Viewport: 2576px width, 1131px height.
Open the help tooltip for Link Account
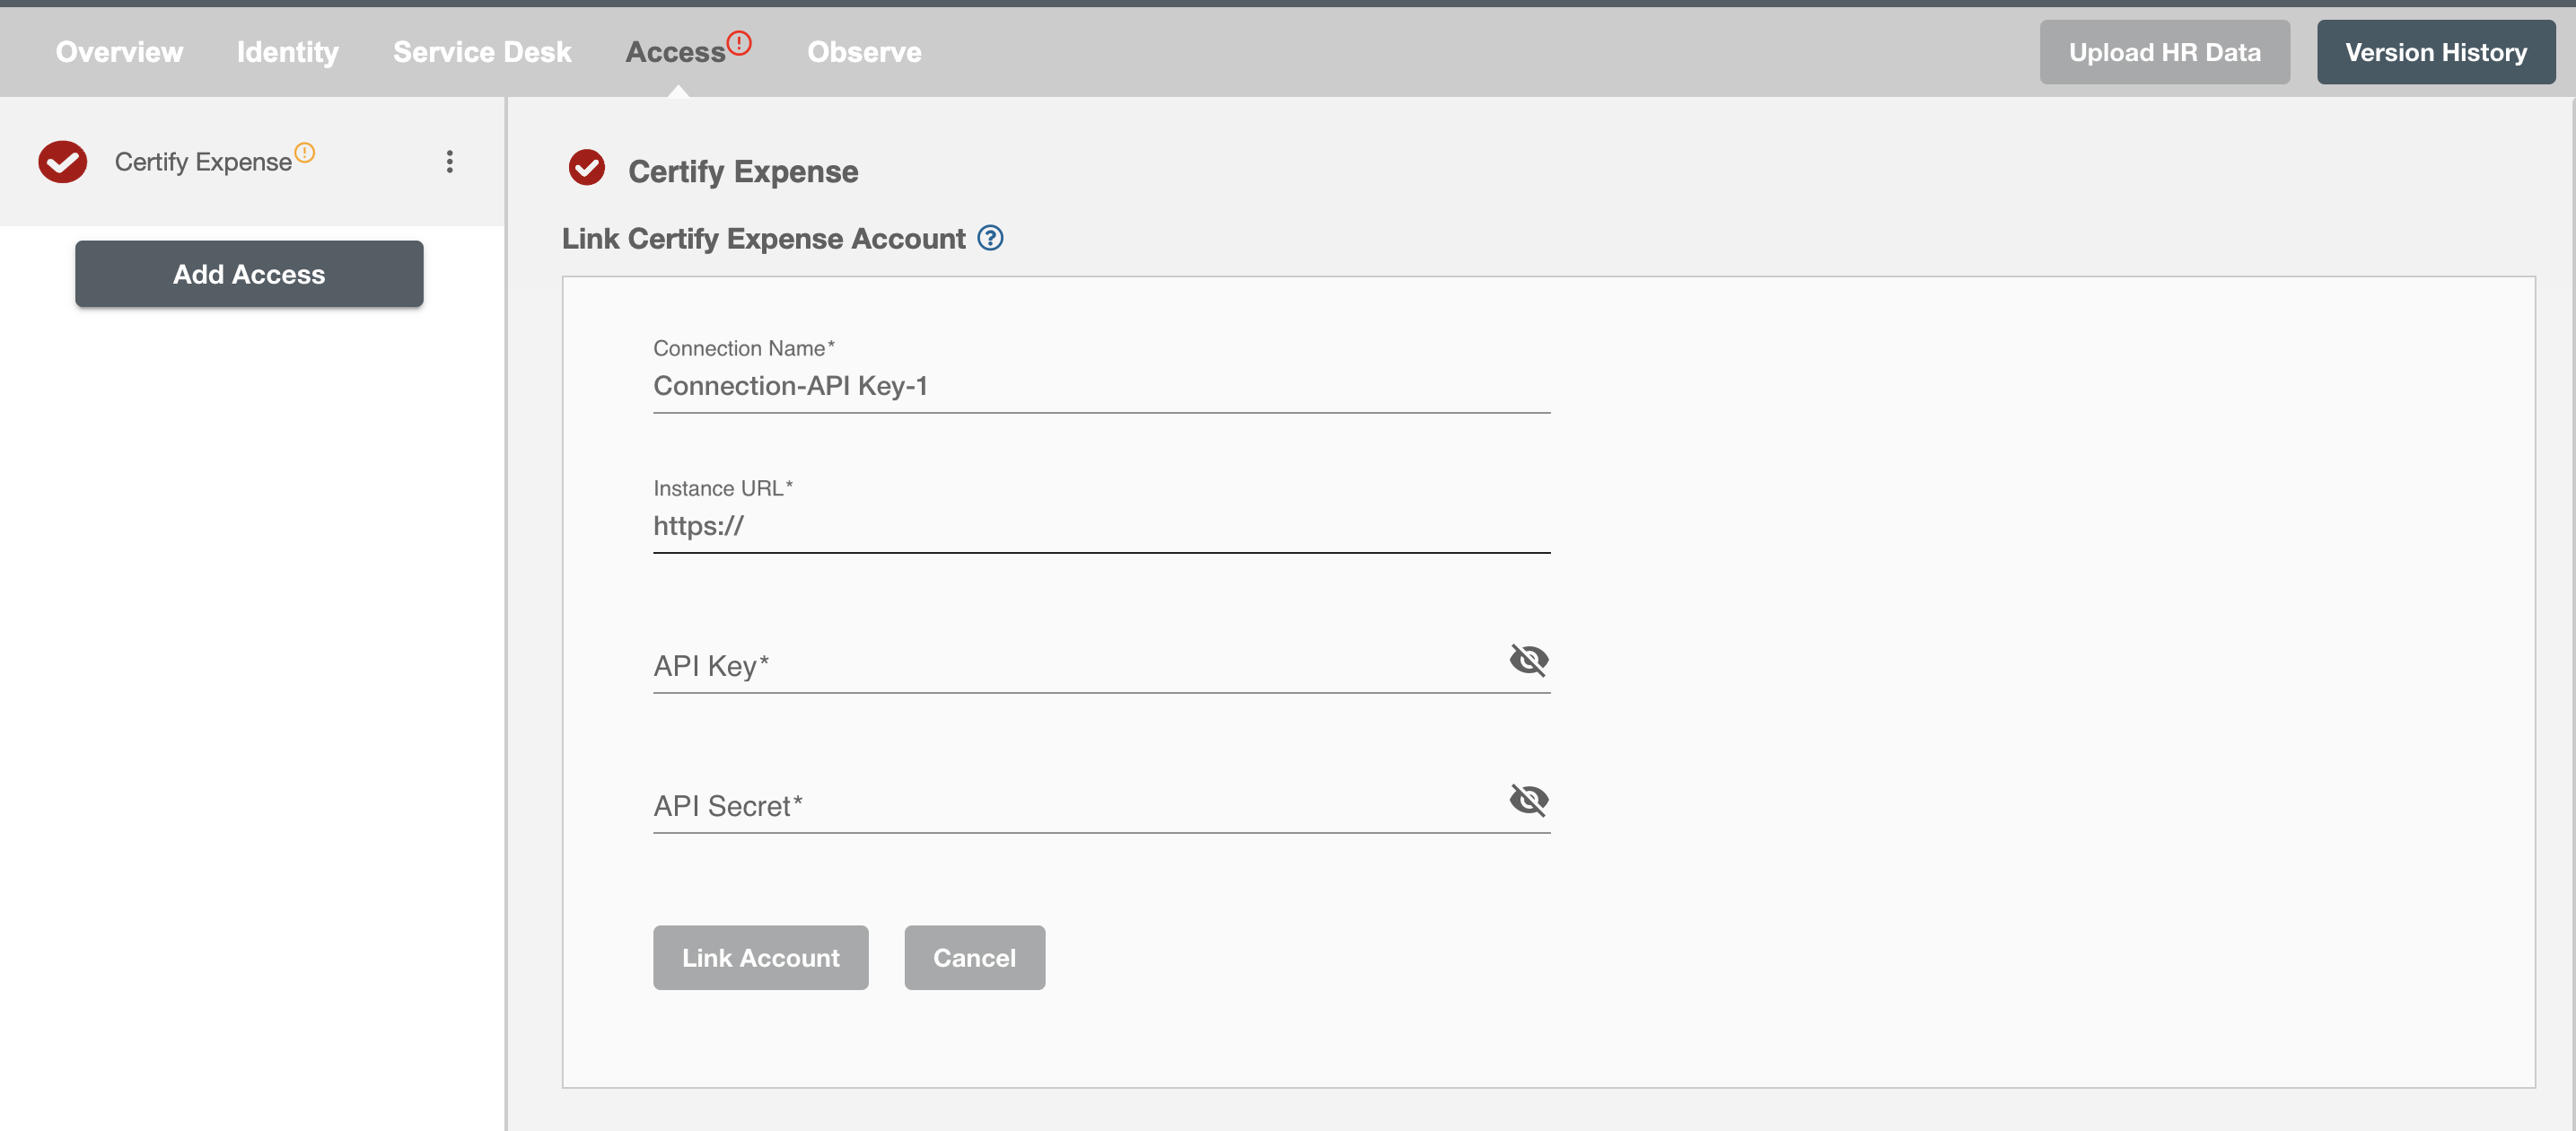point(991,237)
